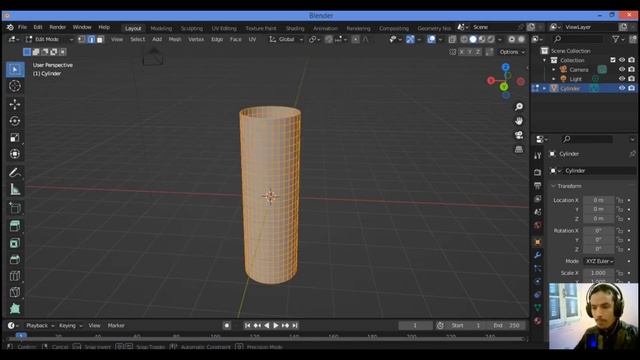
Task: Select the Add Cube tool
Action: [15, 208]
